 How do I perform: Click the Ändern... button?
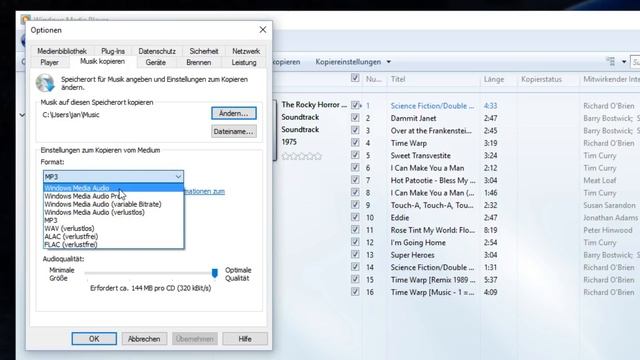234,113
